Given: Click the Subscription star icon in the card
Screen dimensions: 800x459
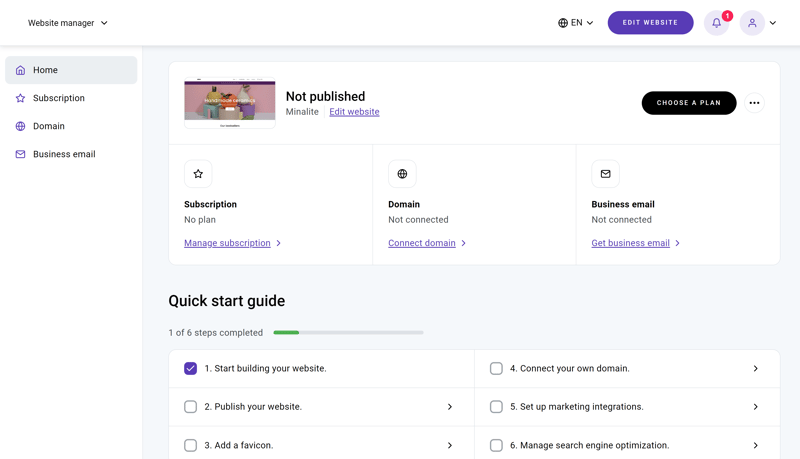Looking at the screenshot, I should (x=198, y=174).
